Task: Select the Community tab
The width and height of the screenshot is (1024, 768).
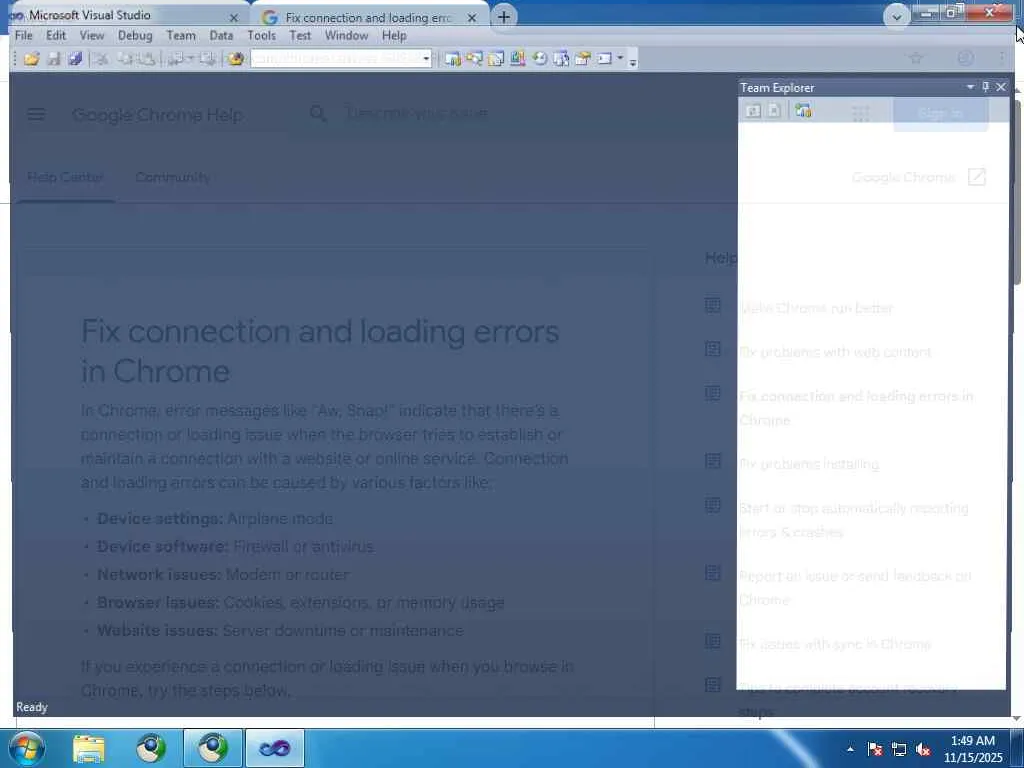Action: point(172,177)
